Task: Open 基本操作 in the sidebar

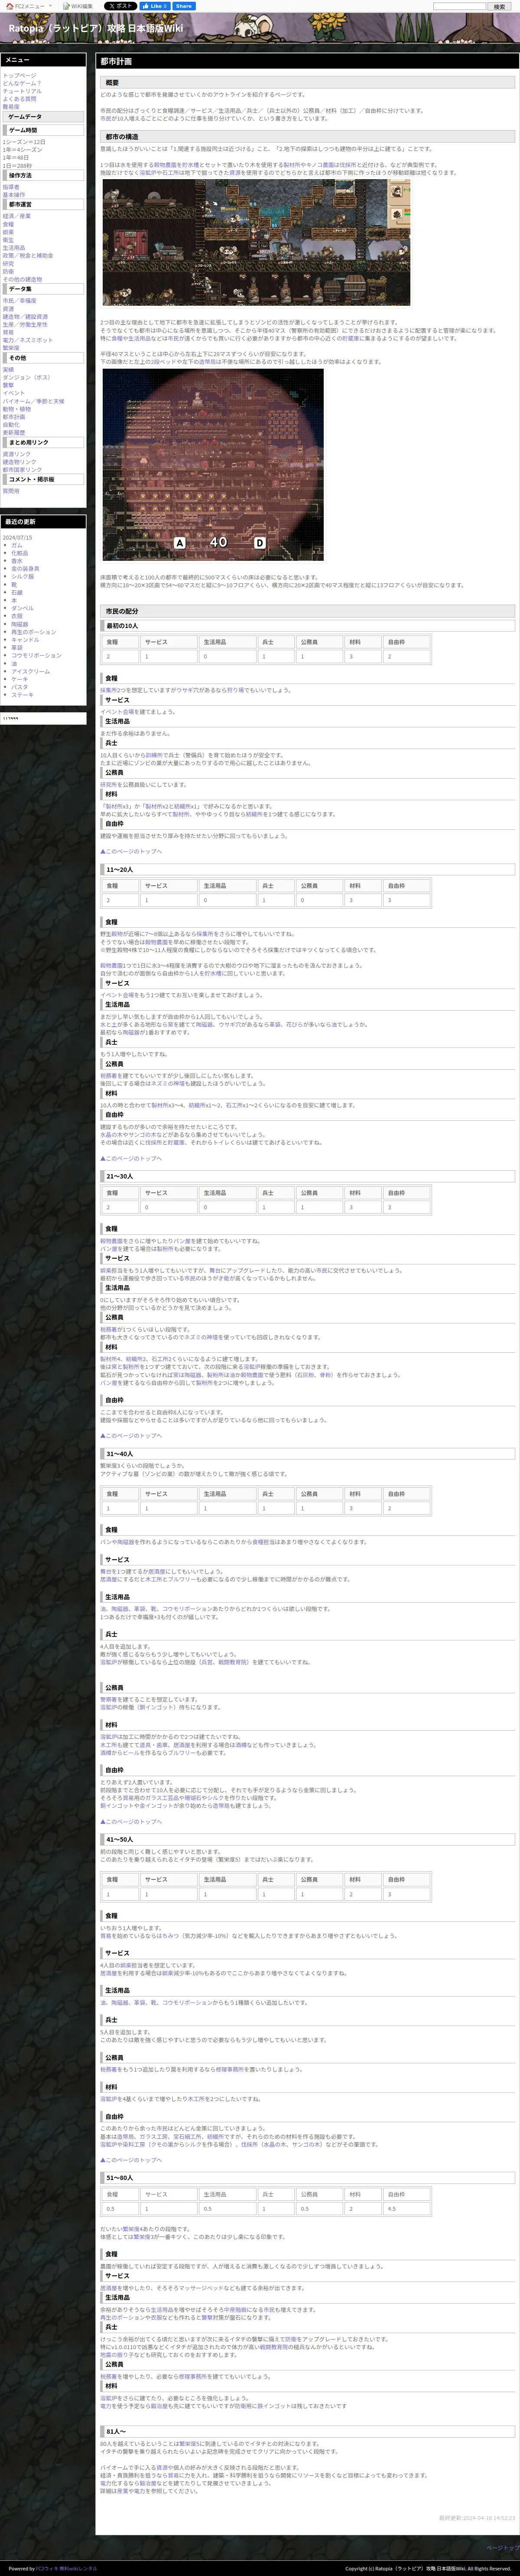Action: [x=13, y=195]
